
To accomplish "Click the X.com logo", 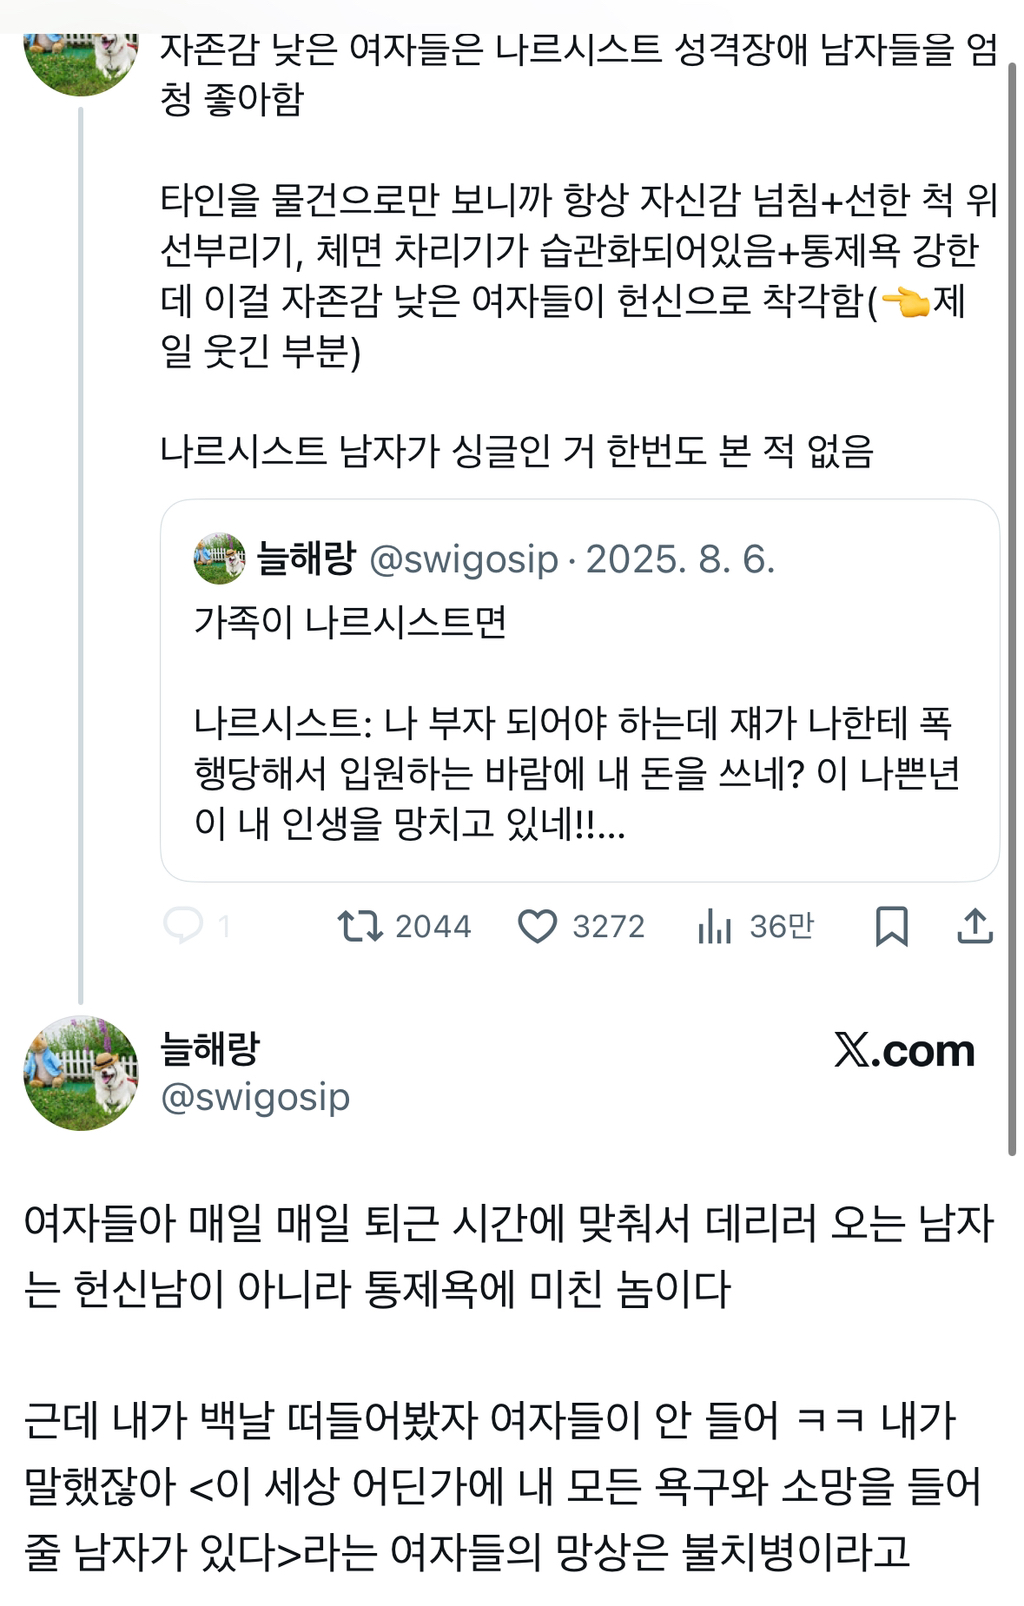I will [x=901, y=1051].
